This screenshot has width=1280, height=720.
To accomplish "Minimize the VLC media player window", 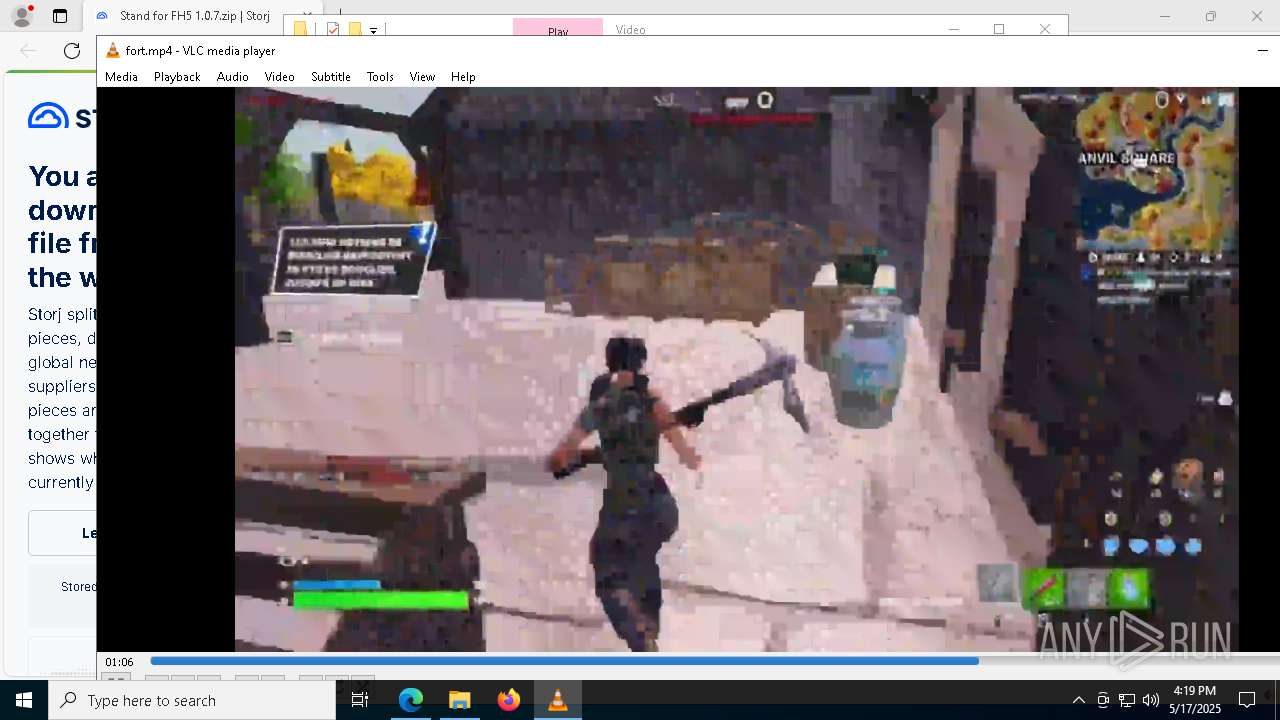I will click(x=1262, y=50).
